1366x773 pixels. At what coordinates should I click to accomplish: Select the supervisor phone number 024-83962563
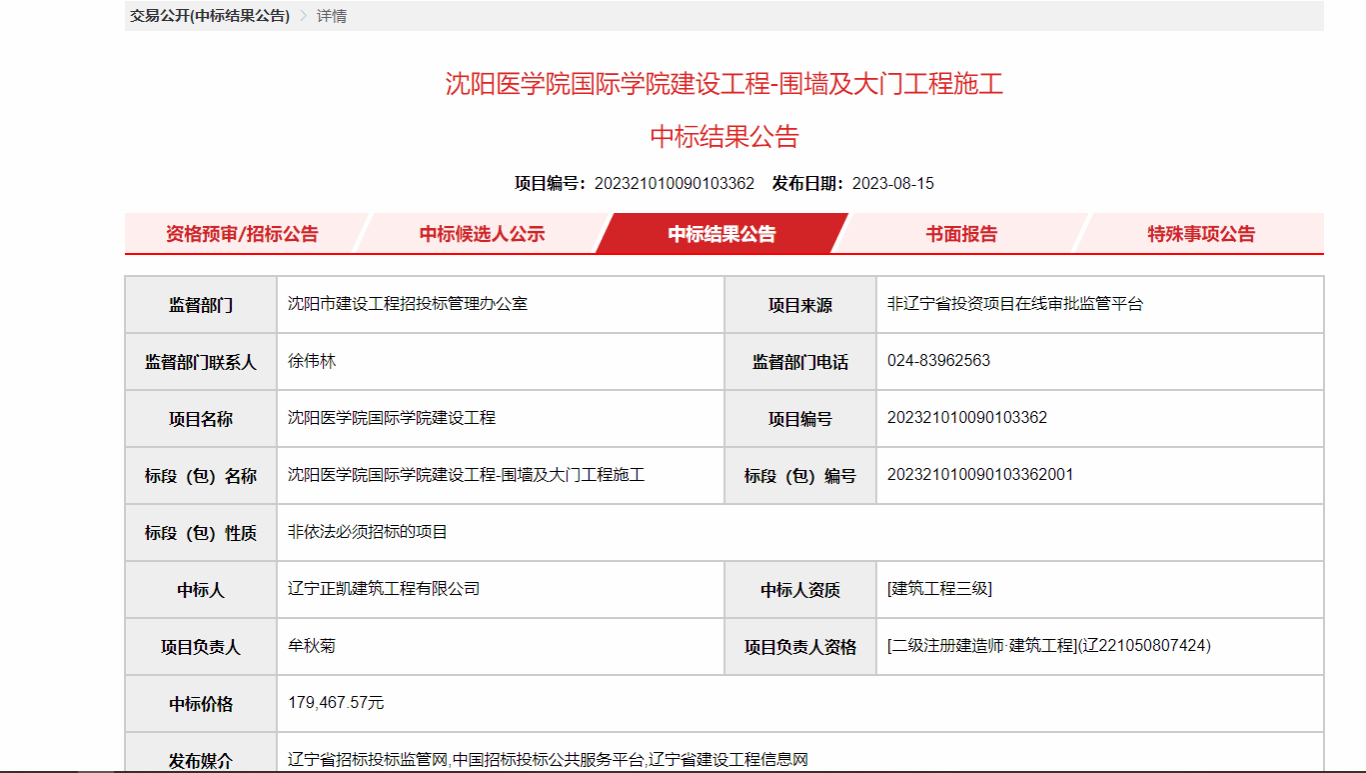(x=938, y=360)
